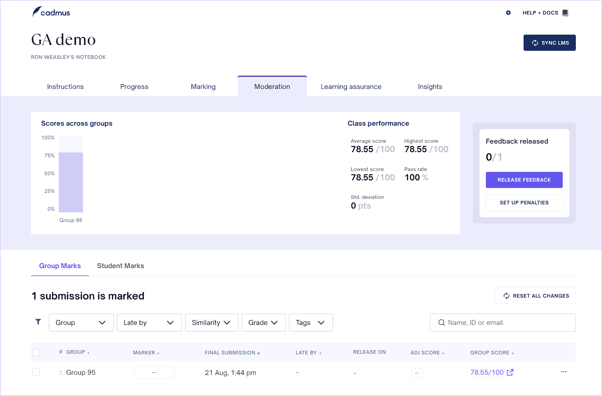Open the settings gear icon
This screenshot has height=396, width=602.
[x=508, y=13]
